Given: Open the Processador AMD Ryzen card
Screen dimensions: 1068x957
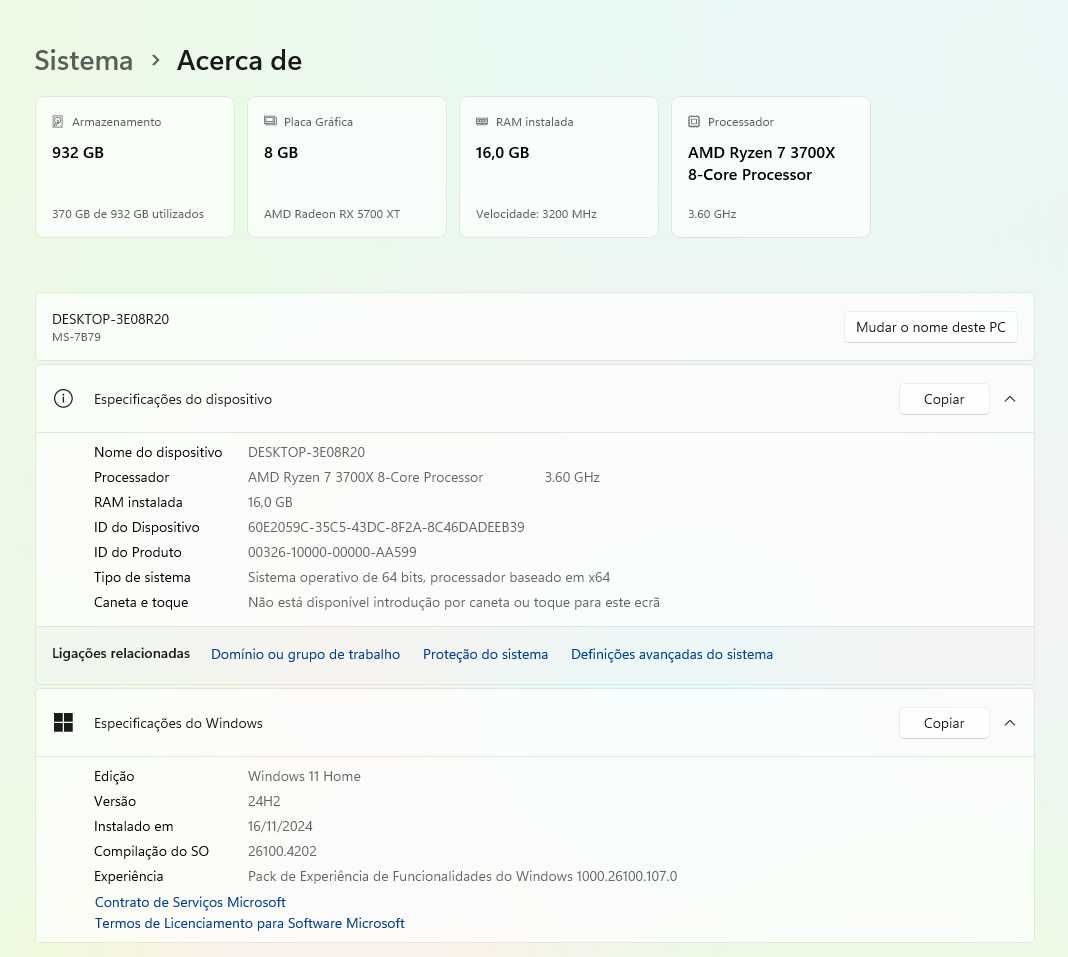Looking at the screenshot, I should click(x=771, y=167).
